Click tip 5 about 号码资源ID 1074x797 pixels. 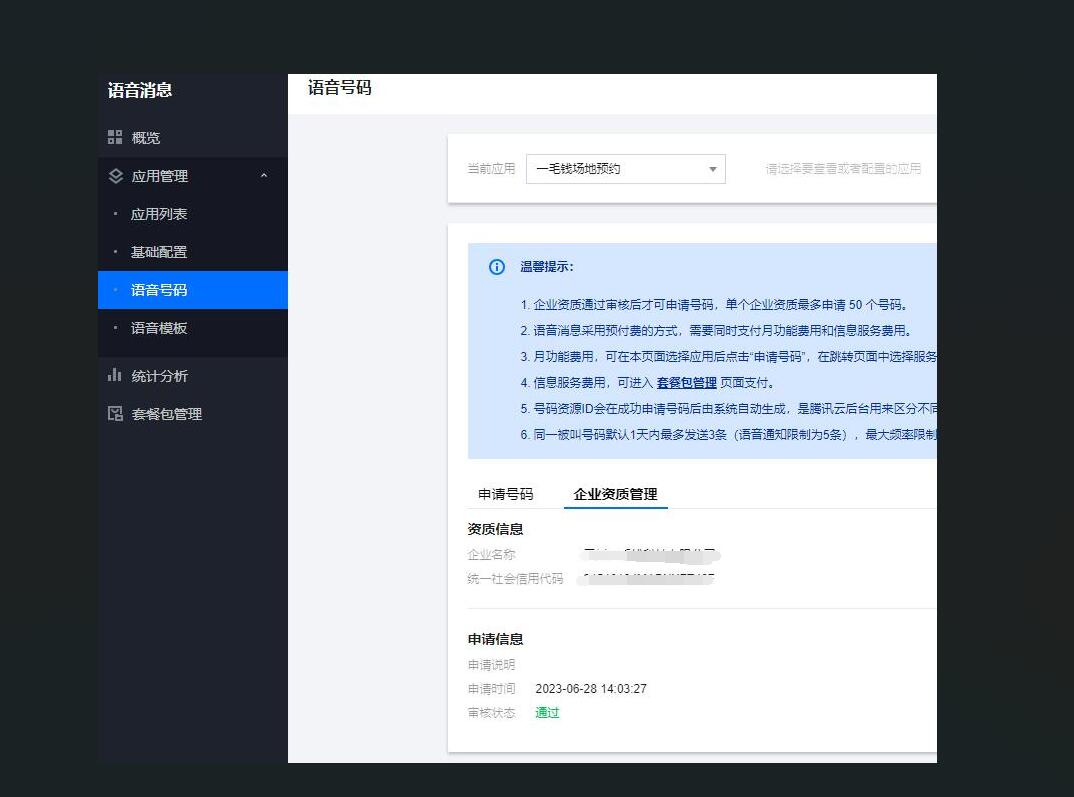(x=728, y=409)
